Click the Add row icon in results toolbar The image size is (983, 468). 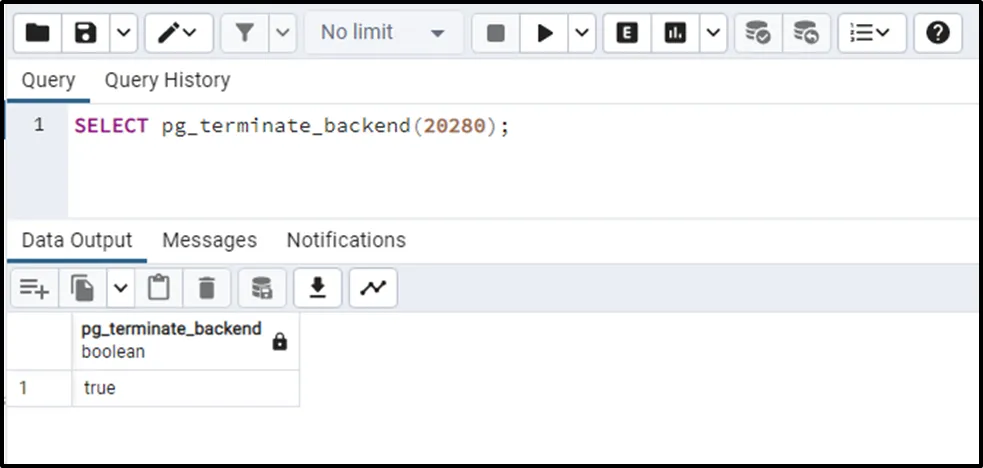click(34, 288)
